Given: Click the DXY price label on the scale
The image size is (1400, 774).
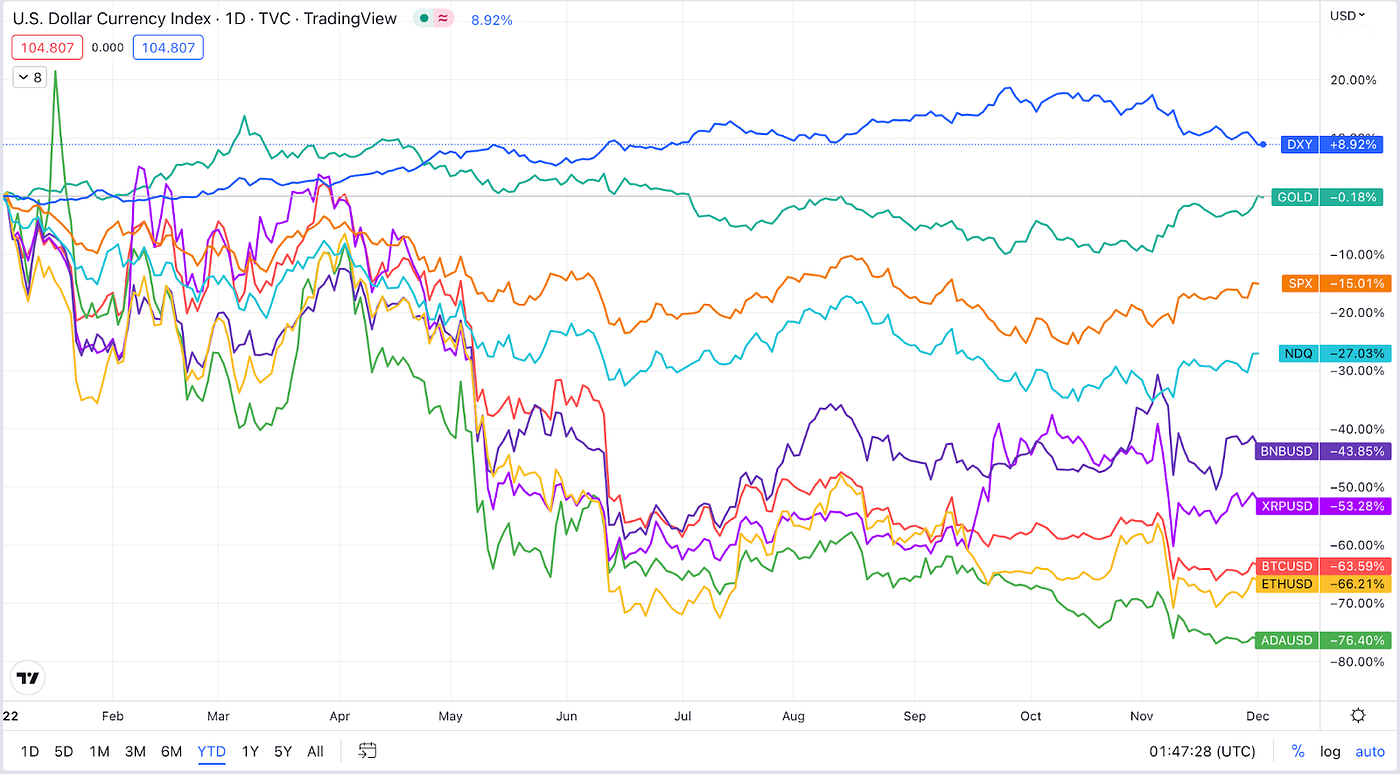Looking at the screenshot, I should pyautogui.click(x=1299, y=144).
